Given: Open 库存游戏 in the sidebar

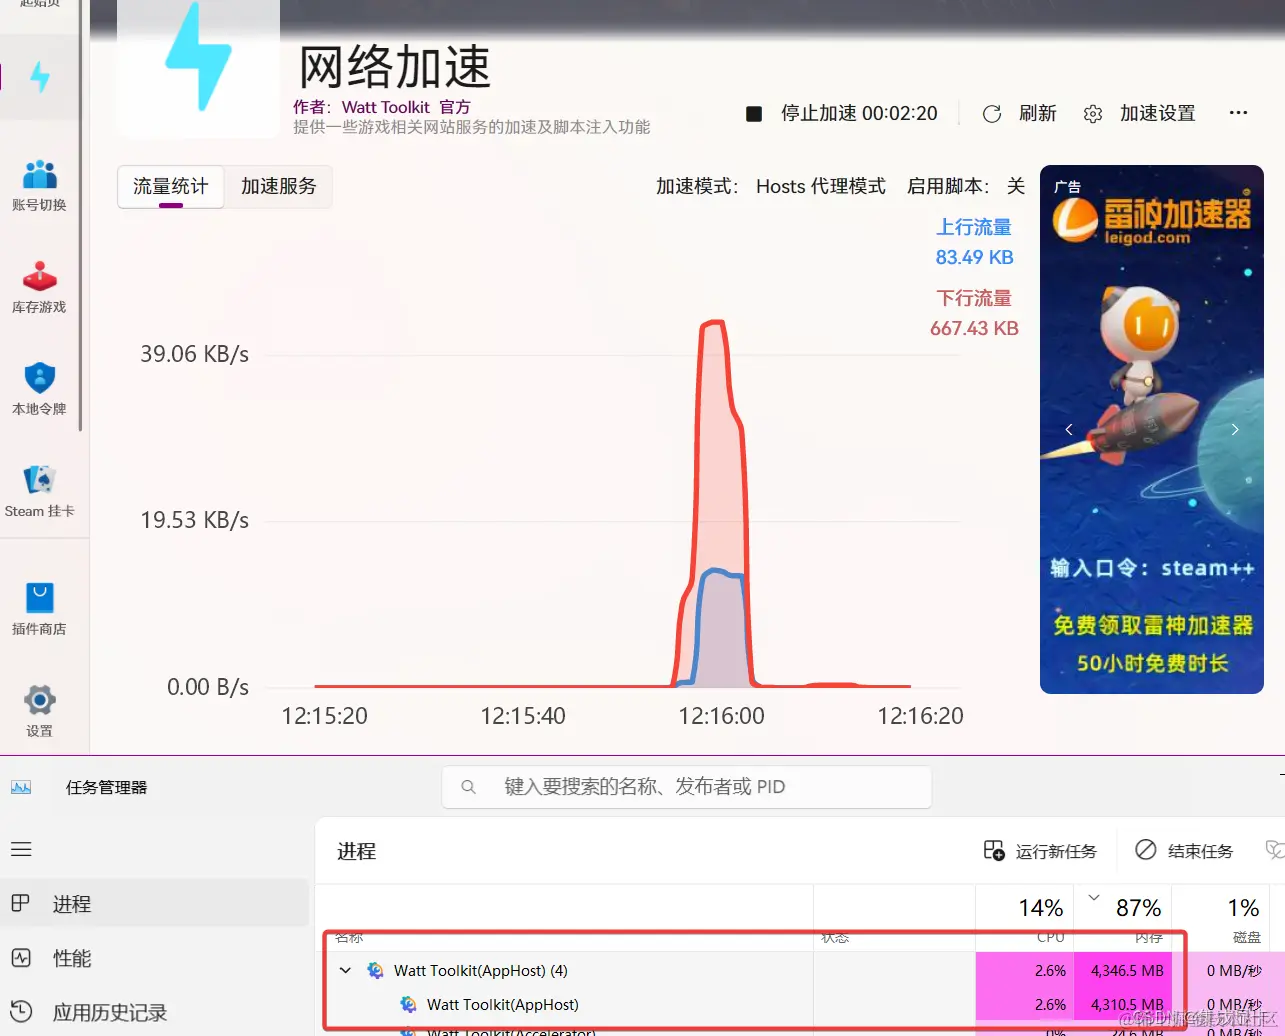Looking at the screenshot, I should (39, 288).
